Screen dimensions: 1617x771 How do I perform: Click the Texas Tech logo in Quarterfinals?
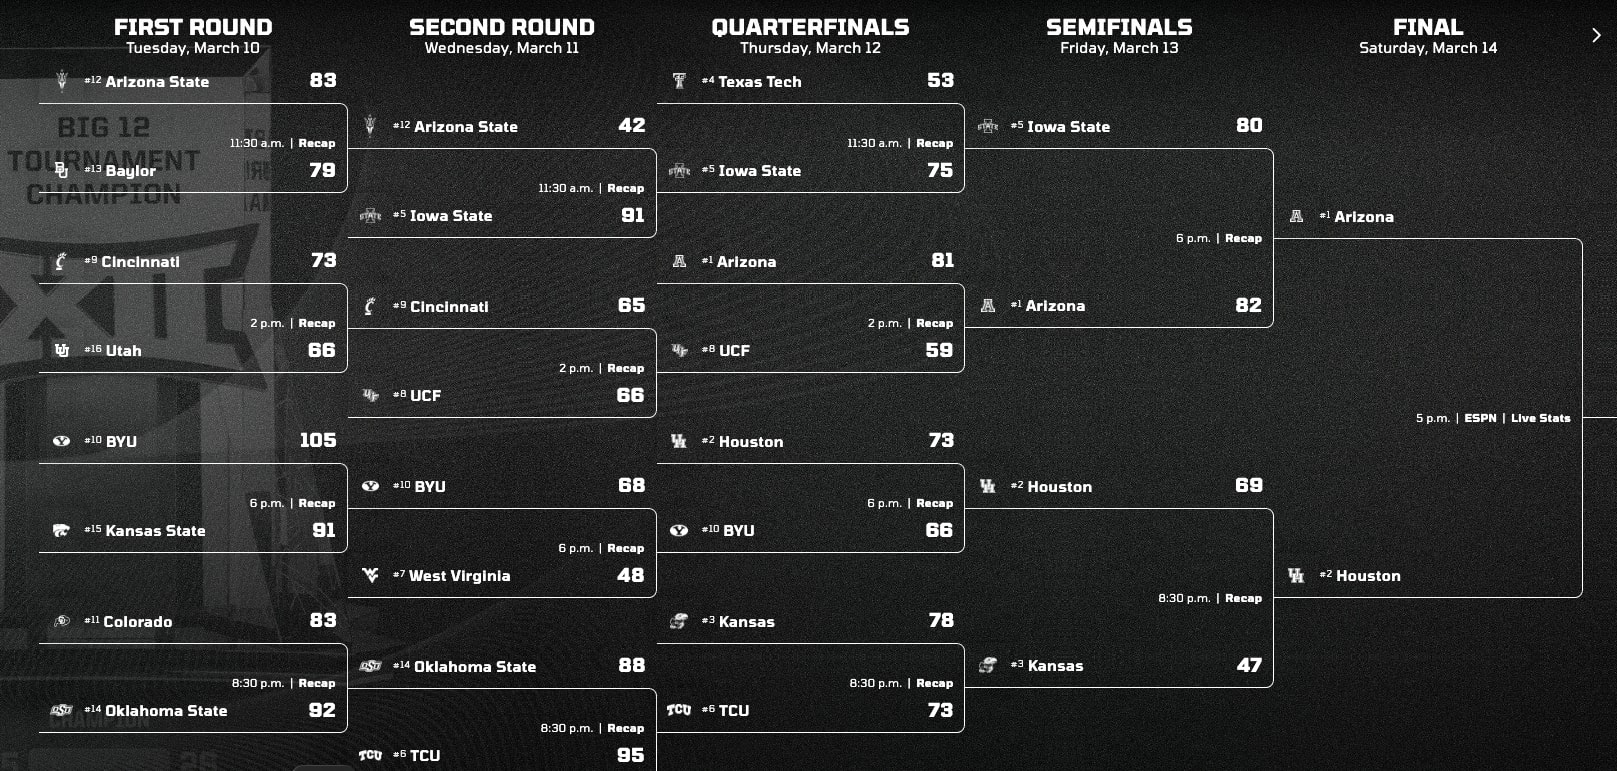679,81
